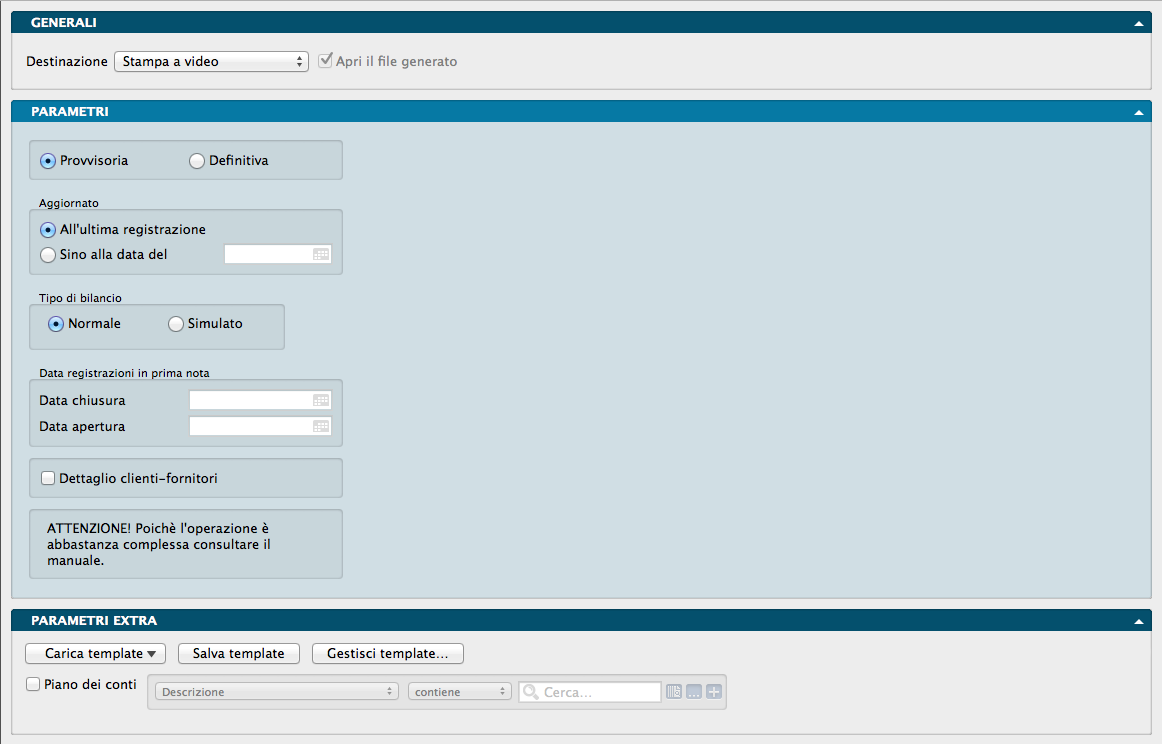
Task: Choose the Sino alla data del option
Action: pyautogui.click(x=48, y=255)
